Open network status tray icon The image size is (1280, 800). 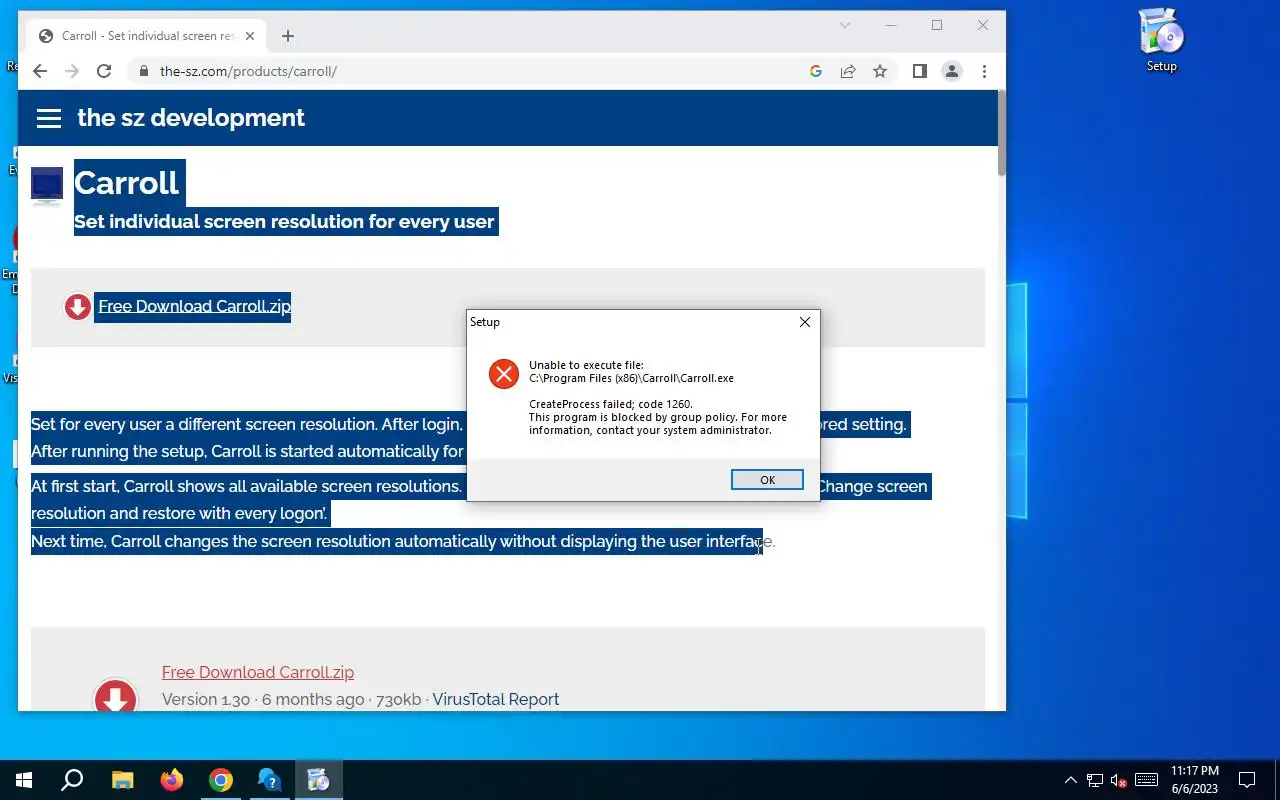pos(1095,780)
